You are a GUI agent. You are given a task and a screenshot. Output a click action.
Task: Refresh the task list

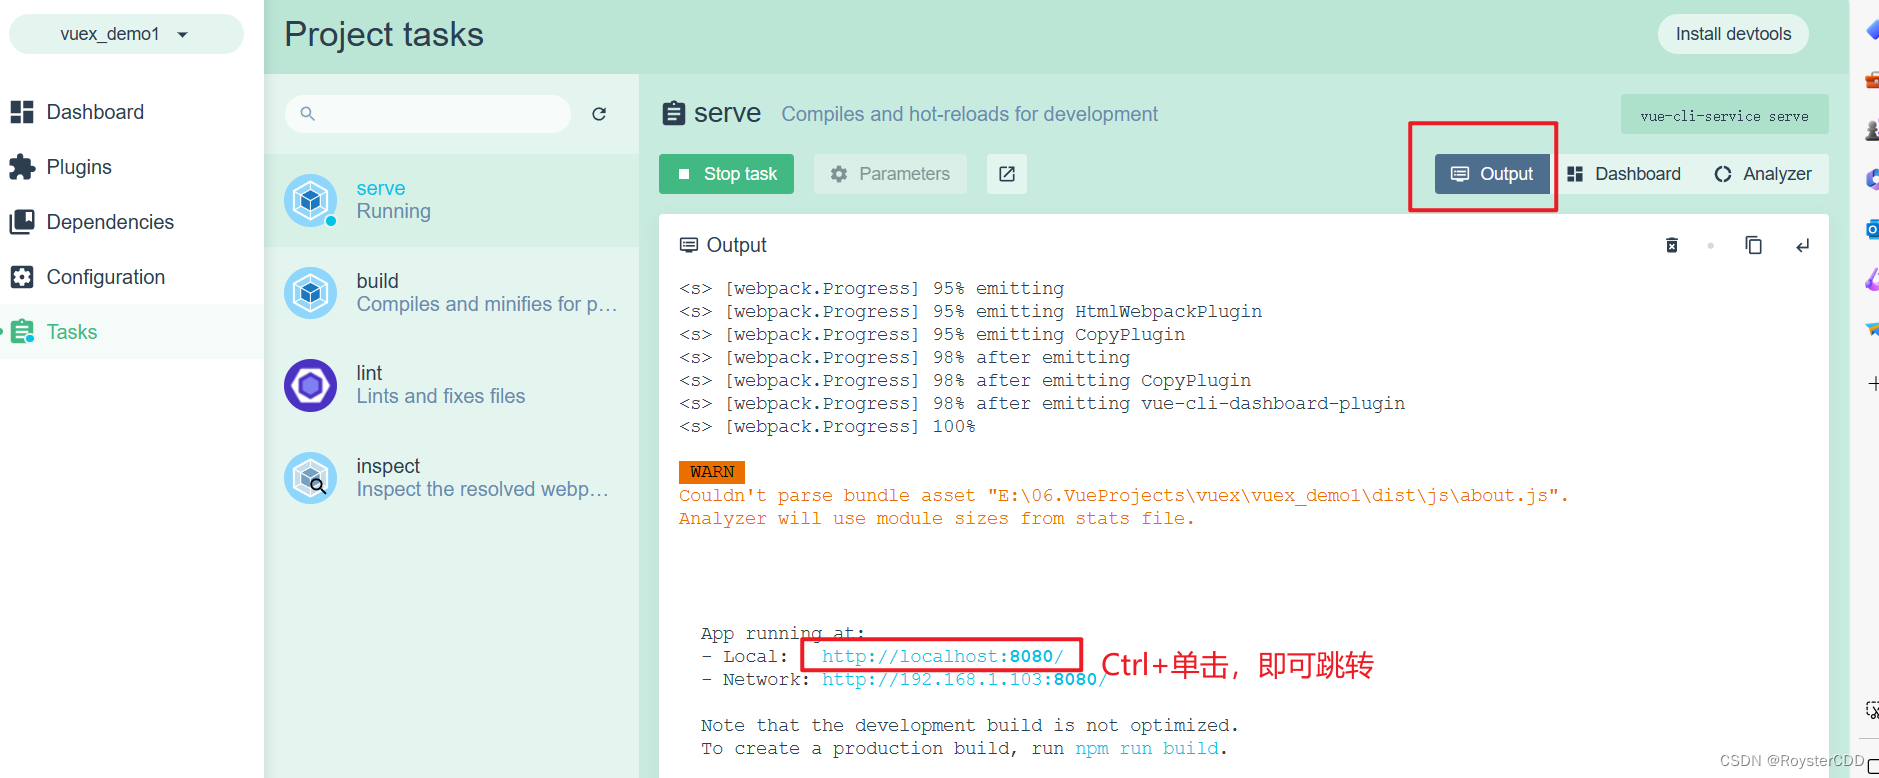click(x=599, y=114)
